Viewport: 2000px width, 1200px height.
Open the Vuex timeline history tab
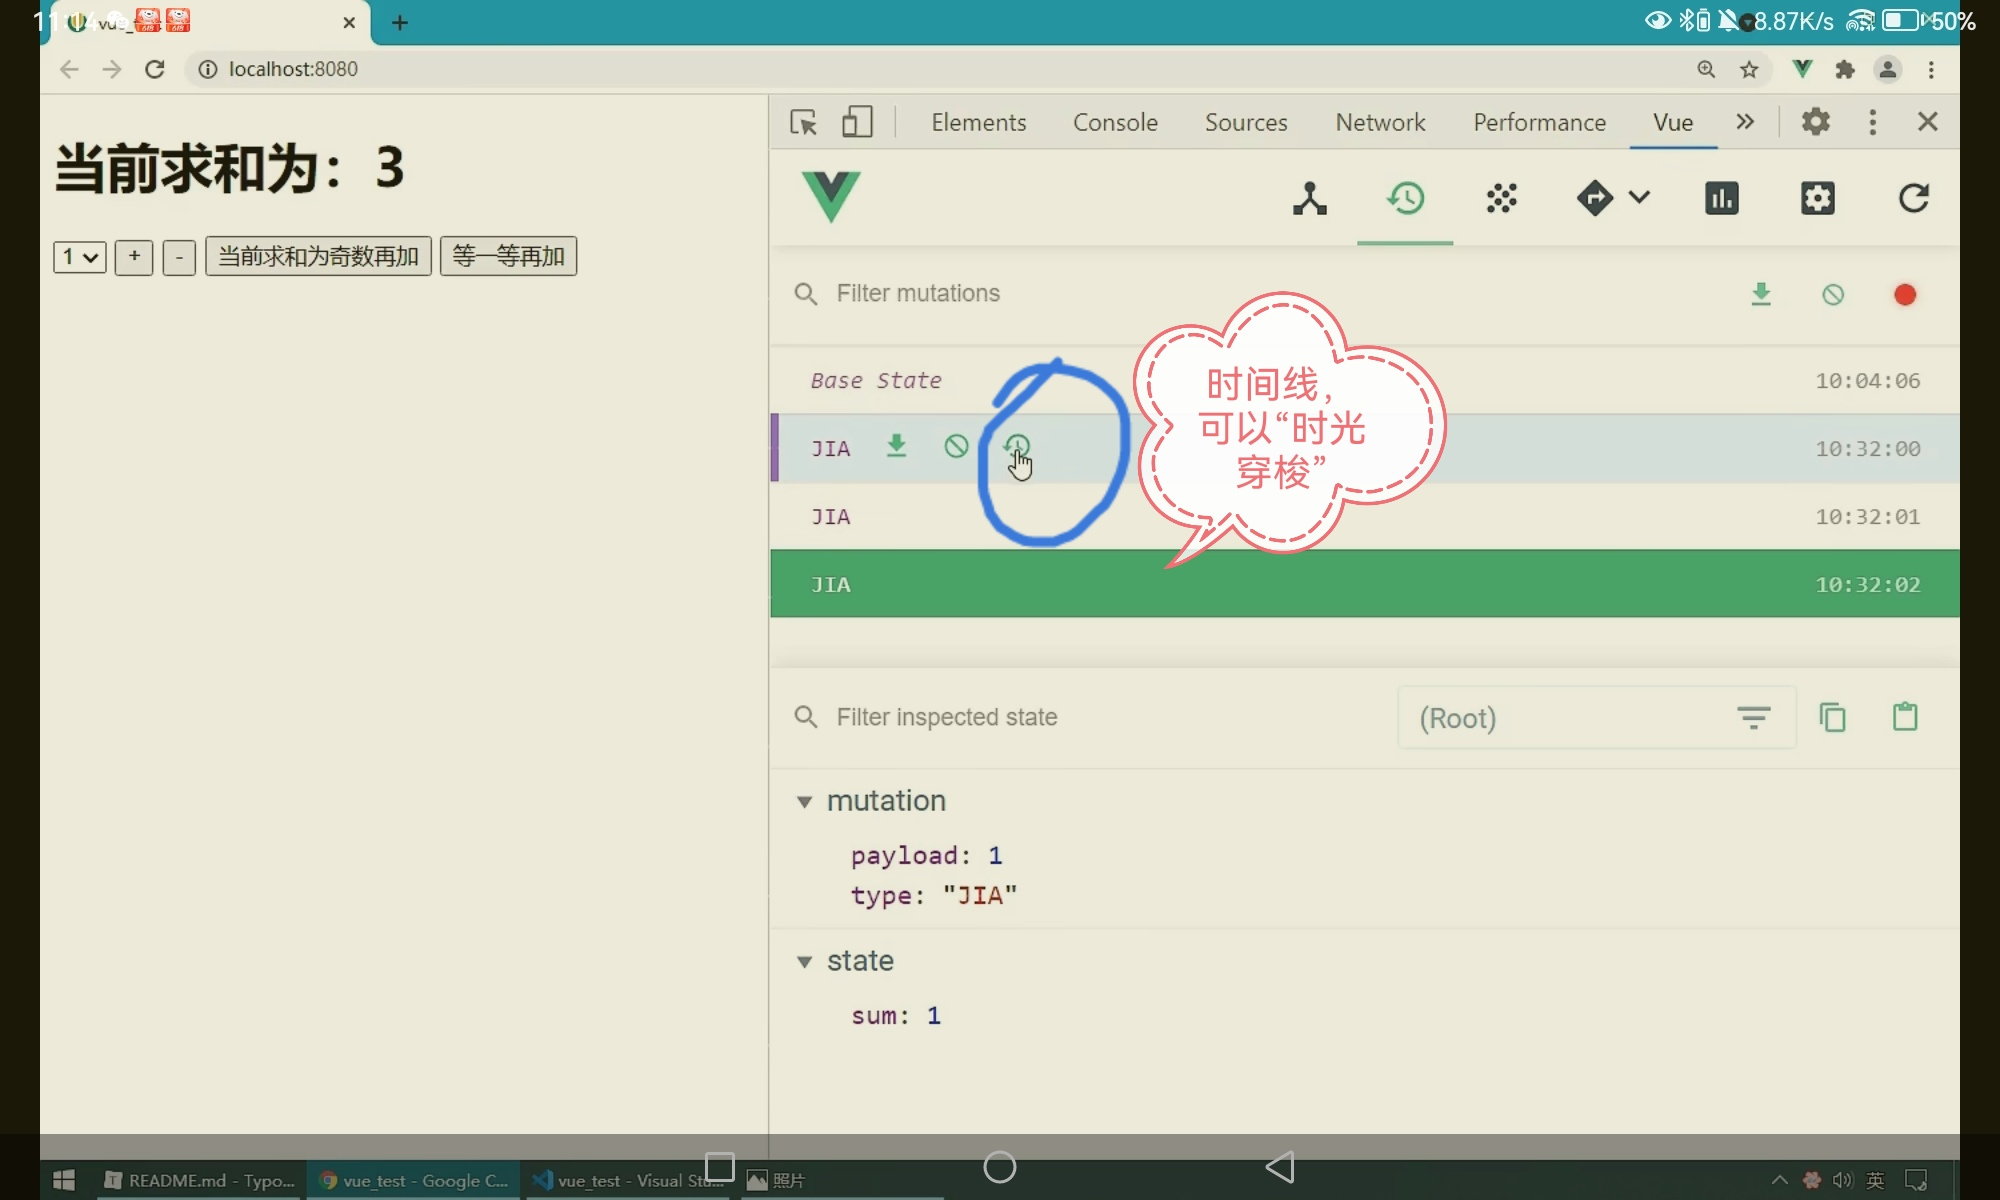click(x=1405, y=198)
